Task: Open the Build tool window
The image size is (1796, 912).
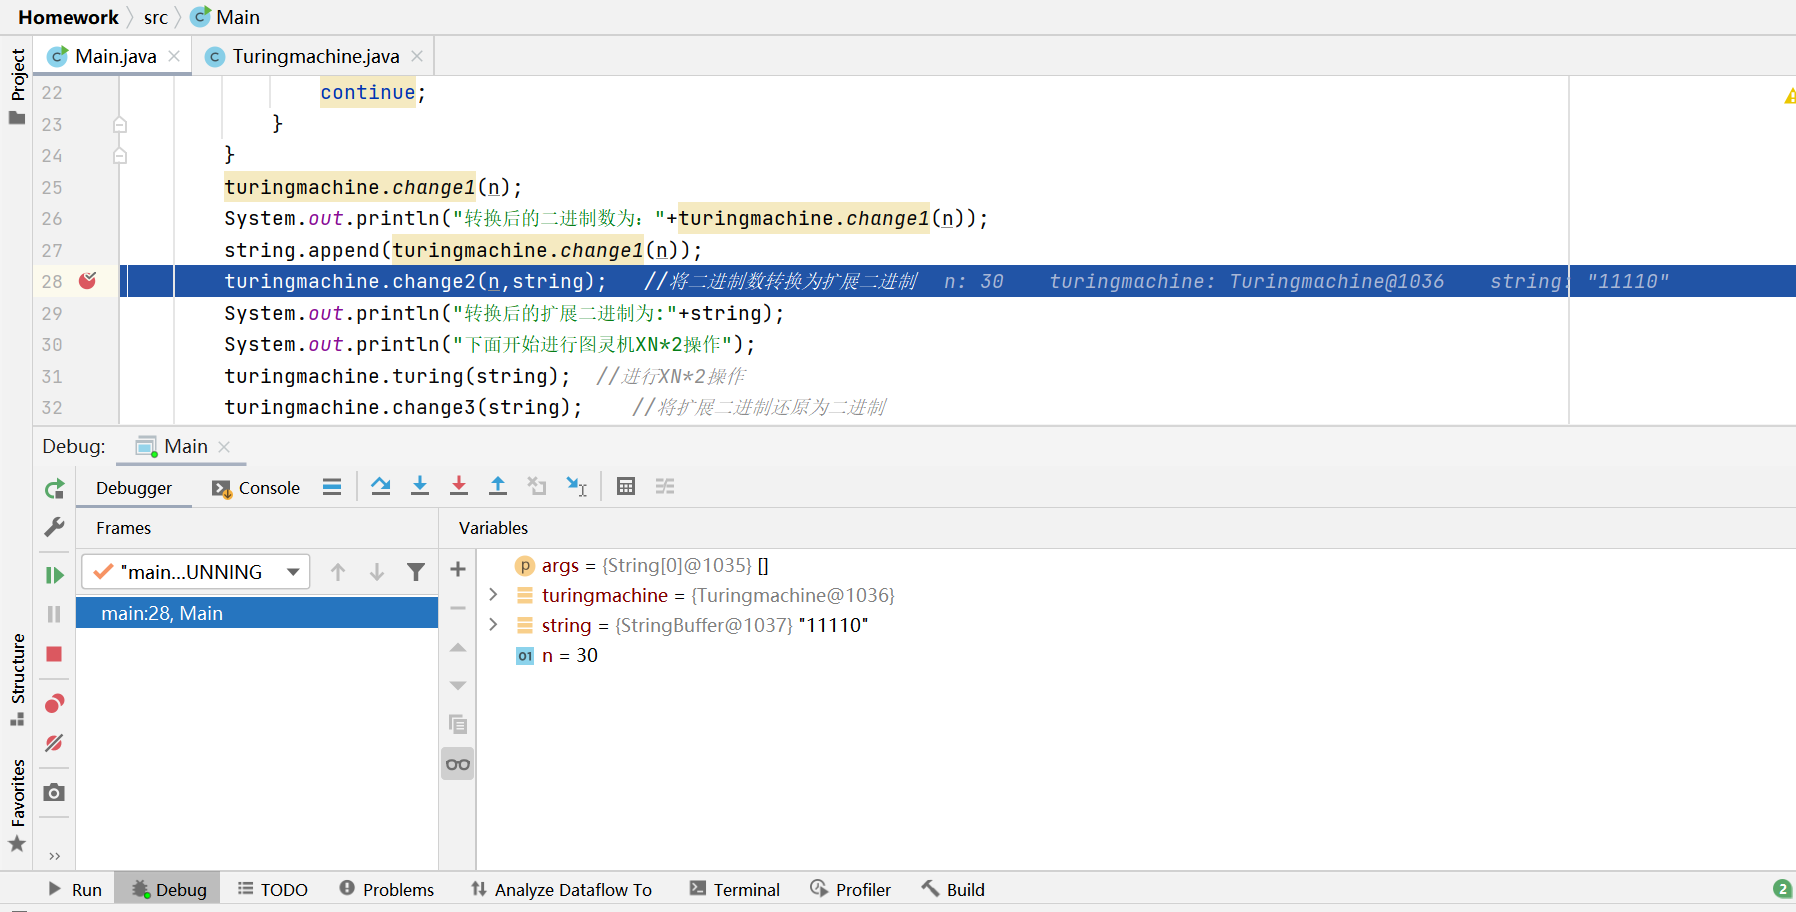Action: 954,889
